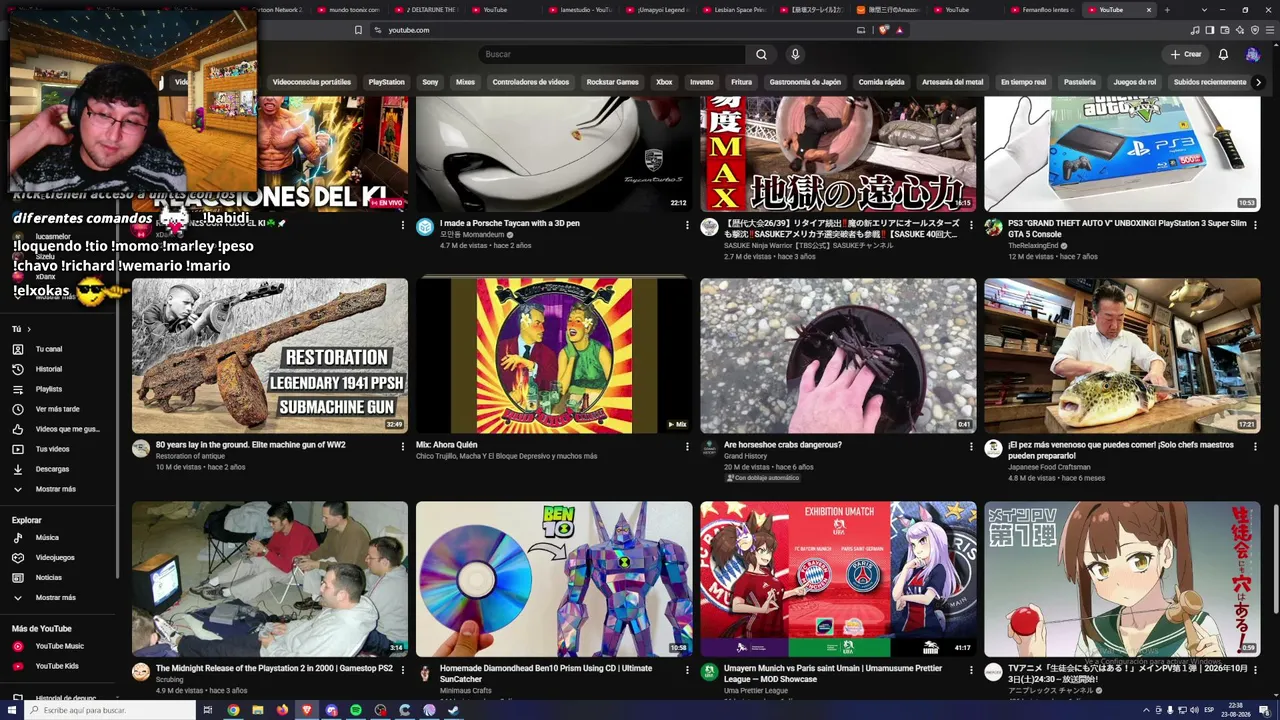This screenshot has height=720, width=1280.
Task: Open options for Porsche Taycan video
Action: [687, 225]
